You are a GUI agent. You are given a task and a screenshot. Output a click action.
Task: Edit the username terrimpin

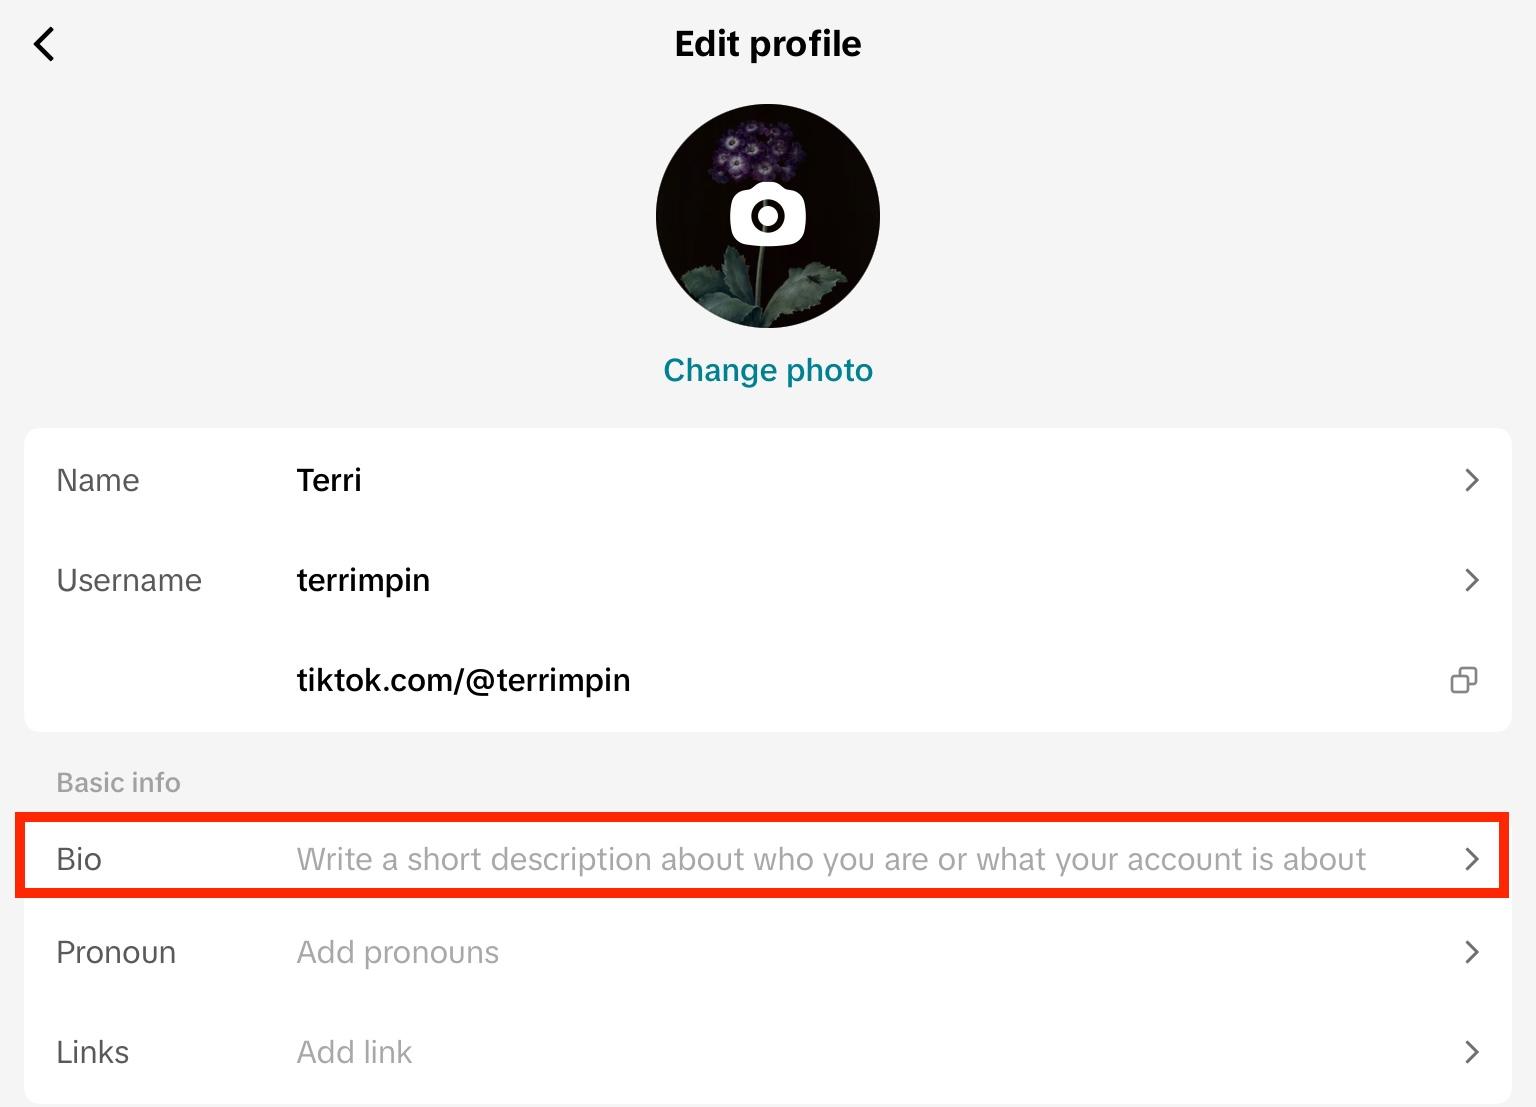point(363,580)
